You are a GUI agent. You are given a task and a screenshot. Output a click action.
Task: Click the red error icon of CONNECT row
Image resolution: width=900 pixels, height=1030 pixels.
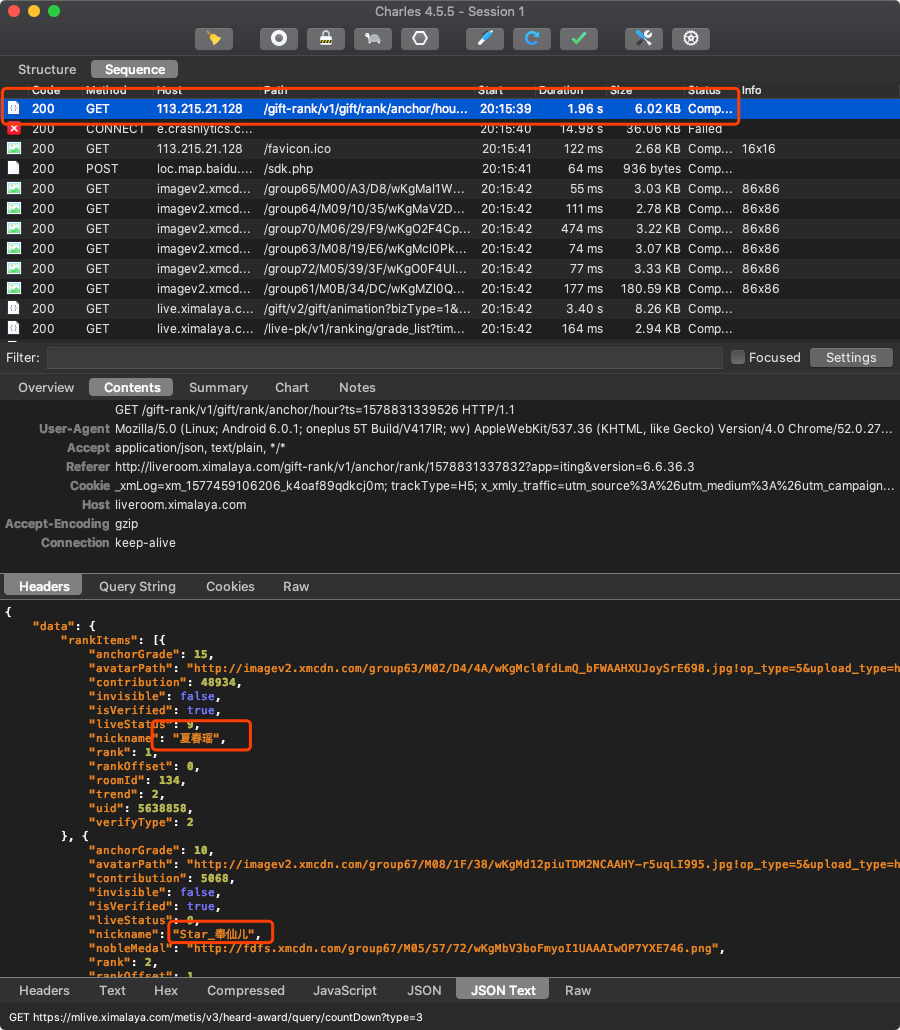14,129
